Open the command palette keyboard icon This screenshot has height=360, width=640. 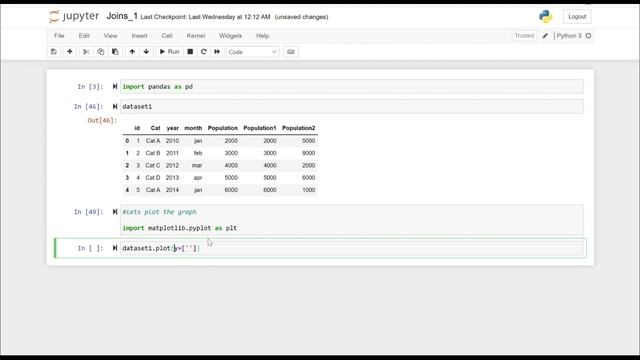tap(291, 52)
